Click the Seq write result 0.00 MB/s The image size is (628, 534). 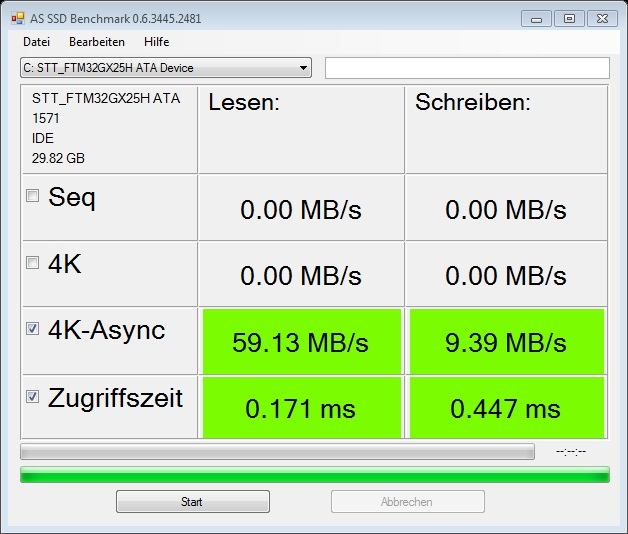[x=506, y=210]
